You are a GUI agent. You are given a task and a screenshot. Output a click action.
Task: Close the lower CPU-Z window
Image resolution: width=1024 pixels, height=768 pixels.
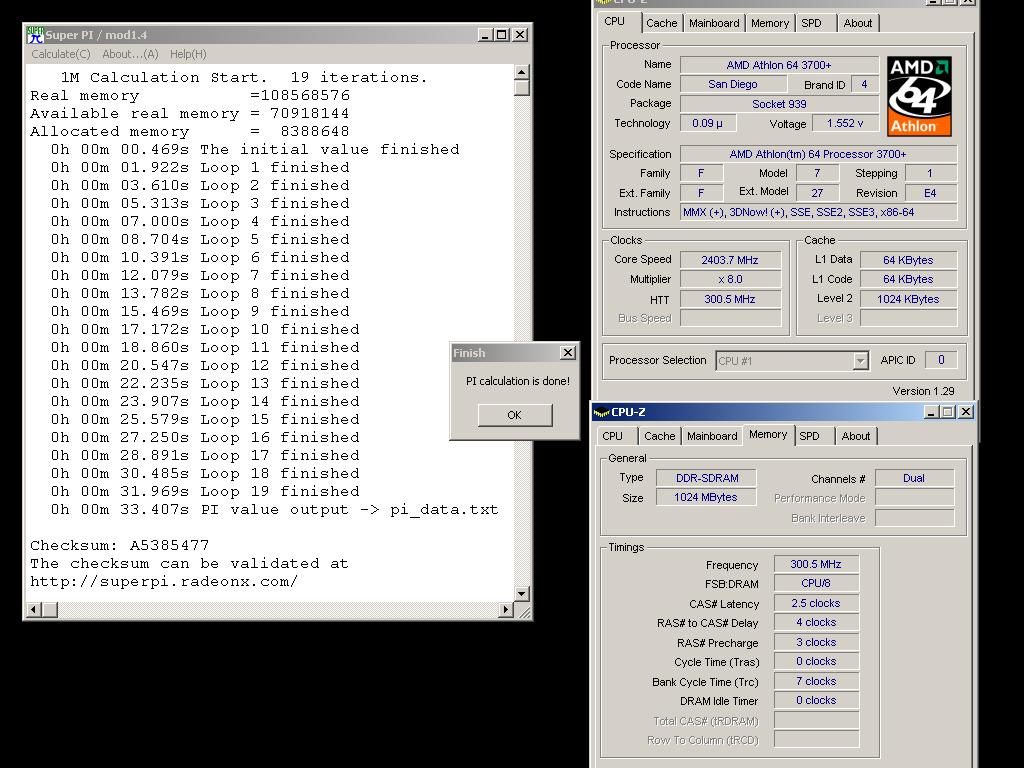(x=966, y=412)
